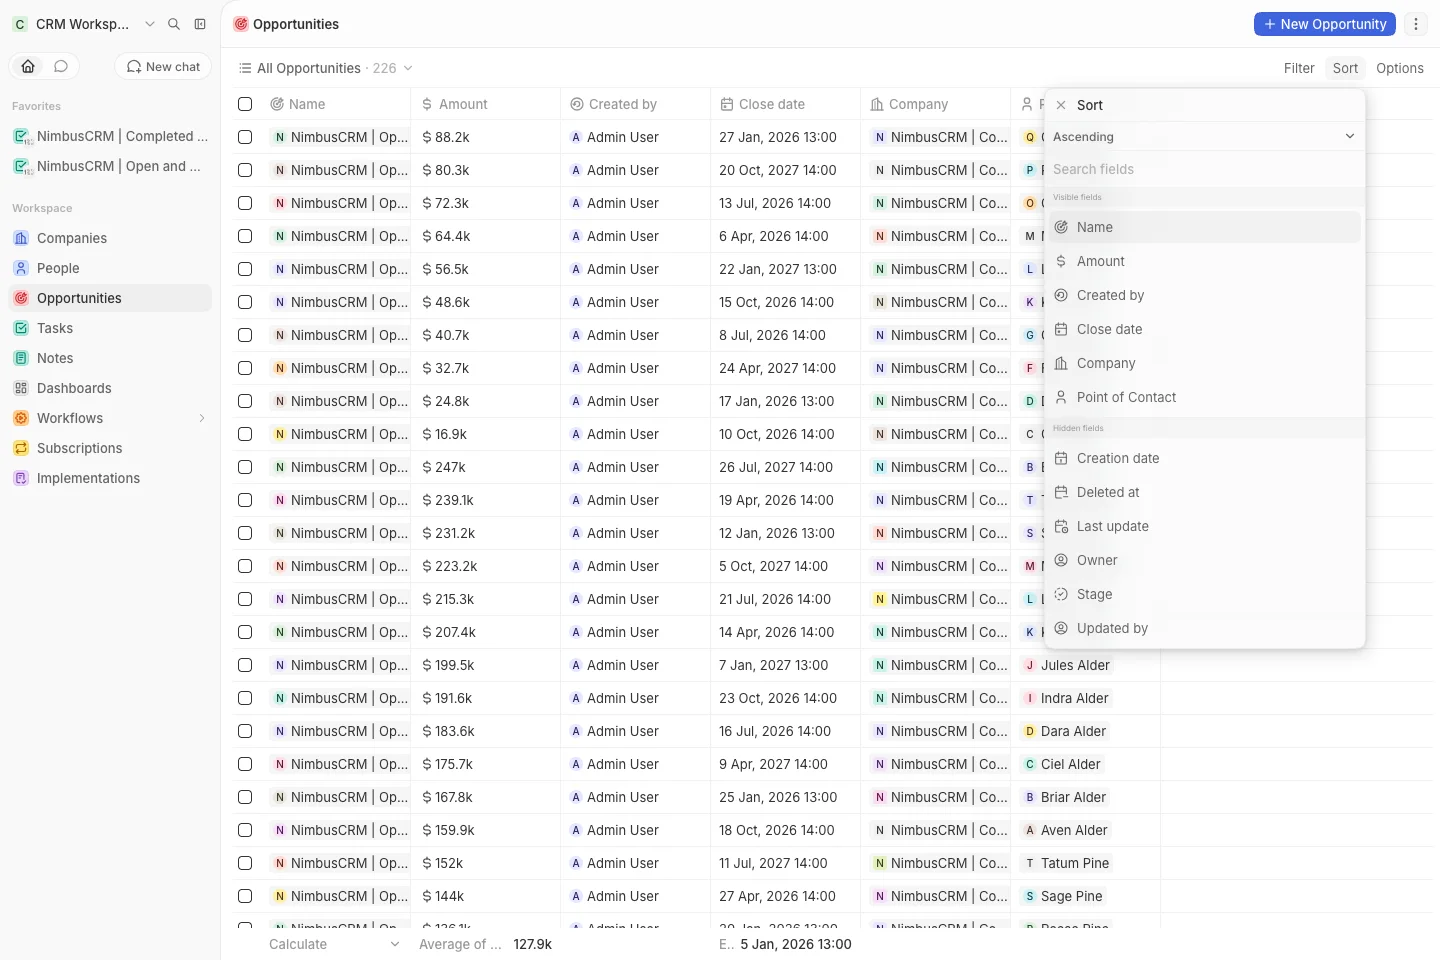
Task: Open favorite NimbusCRM | Open and view
Action: pyautogui.click(x=110, y=166)
